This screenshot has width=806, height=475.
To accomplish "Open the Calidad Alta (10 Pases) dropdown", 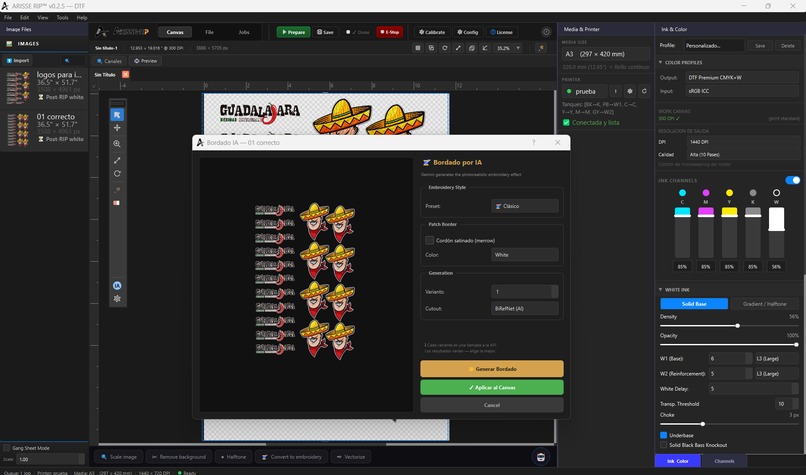I will [743, 154].
